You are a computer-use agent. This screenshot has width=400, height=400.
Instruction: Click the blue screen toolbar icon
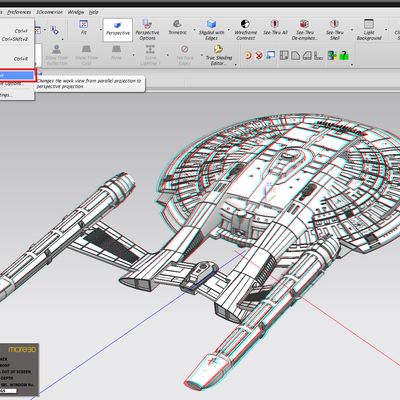(271, 55)
